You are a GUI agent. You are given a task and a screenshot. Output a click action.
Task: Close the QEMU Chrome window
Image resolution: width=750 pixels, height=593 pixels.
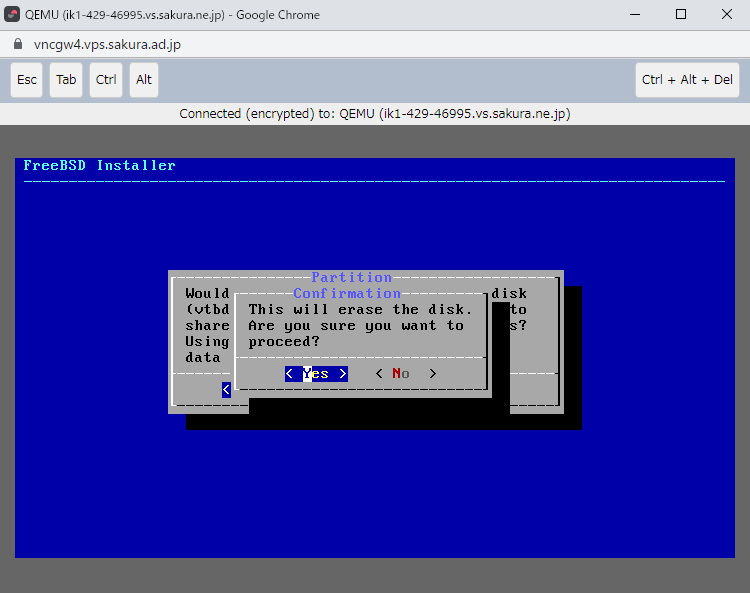point(726,14)
